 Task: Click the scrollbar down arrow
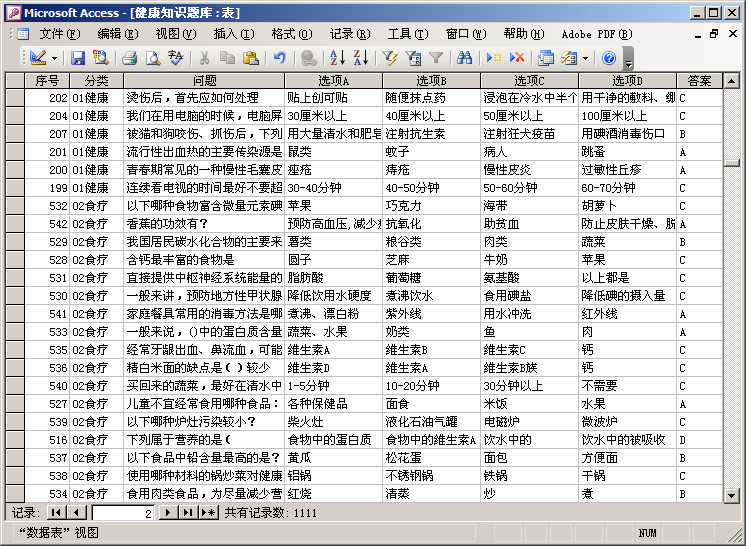[731, 495]
